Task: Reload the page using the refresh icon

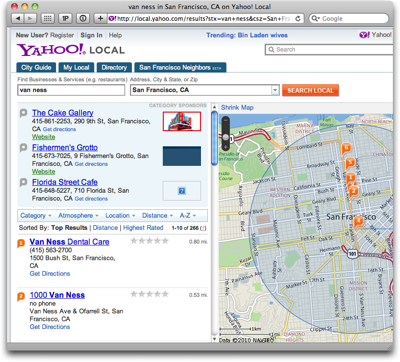Action: (x=298, y=19)
